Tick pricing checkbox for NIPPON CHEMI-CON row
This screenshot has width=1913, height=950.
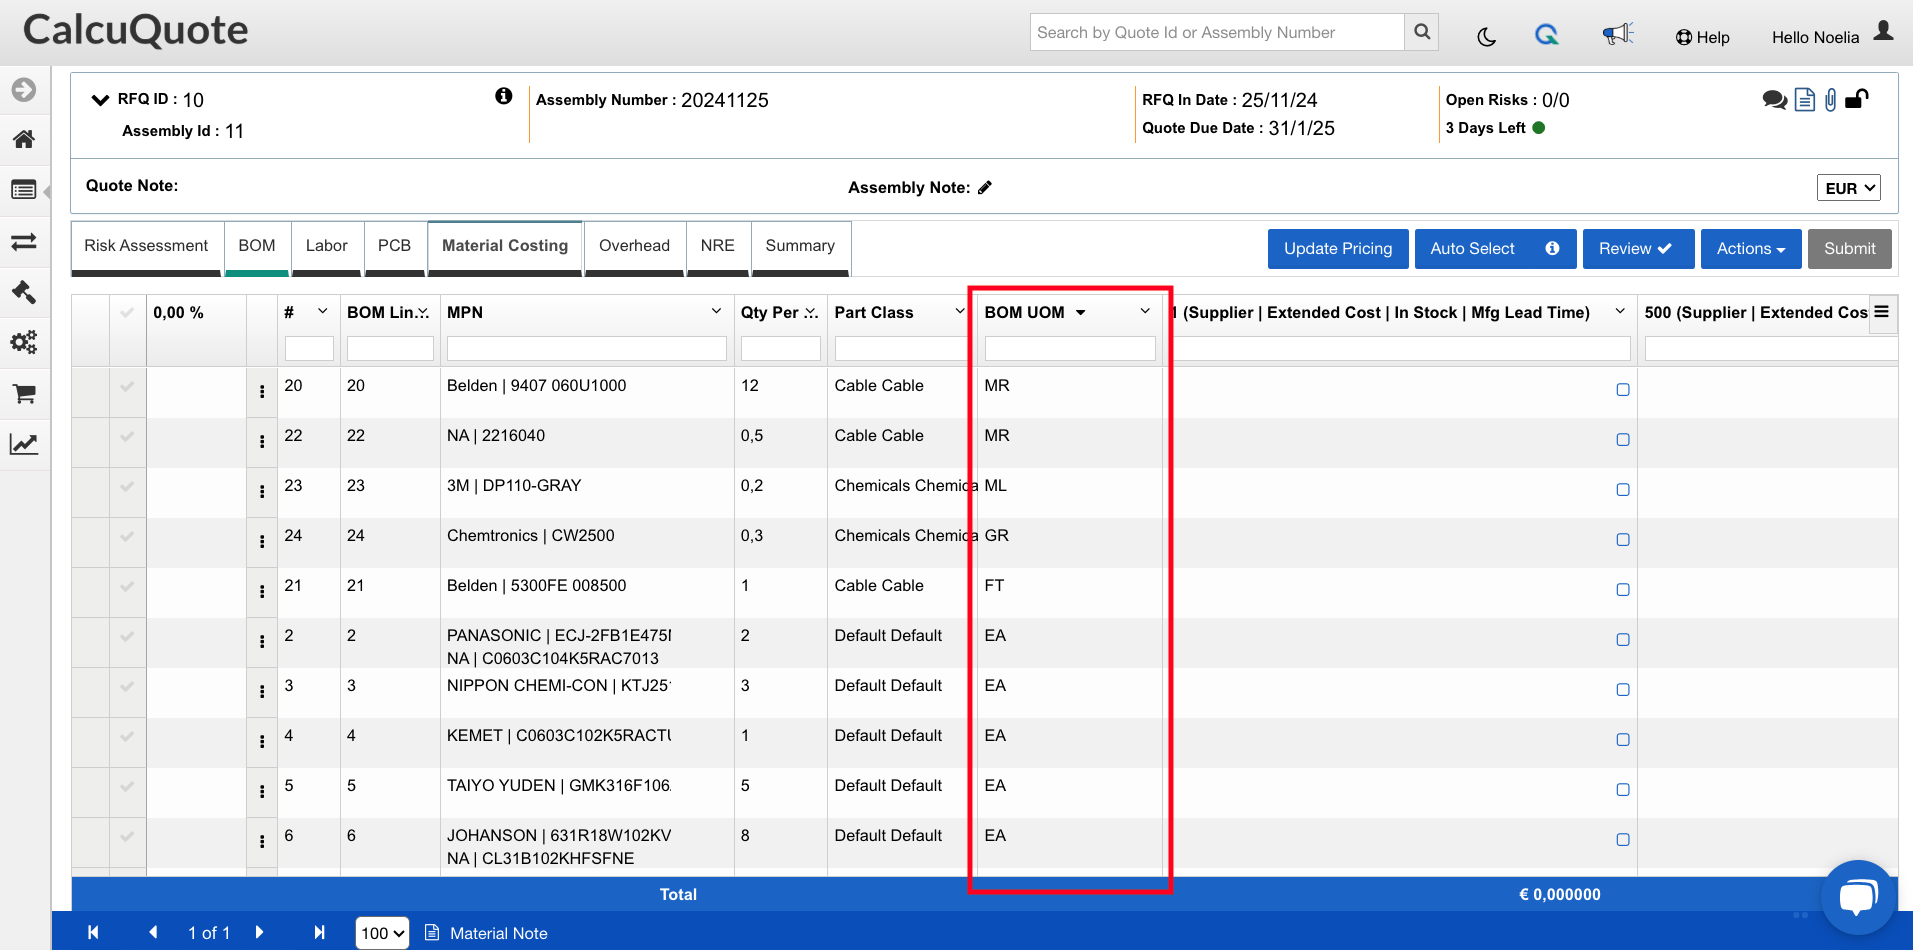tap(1623, 690)
